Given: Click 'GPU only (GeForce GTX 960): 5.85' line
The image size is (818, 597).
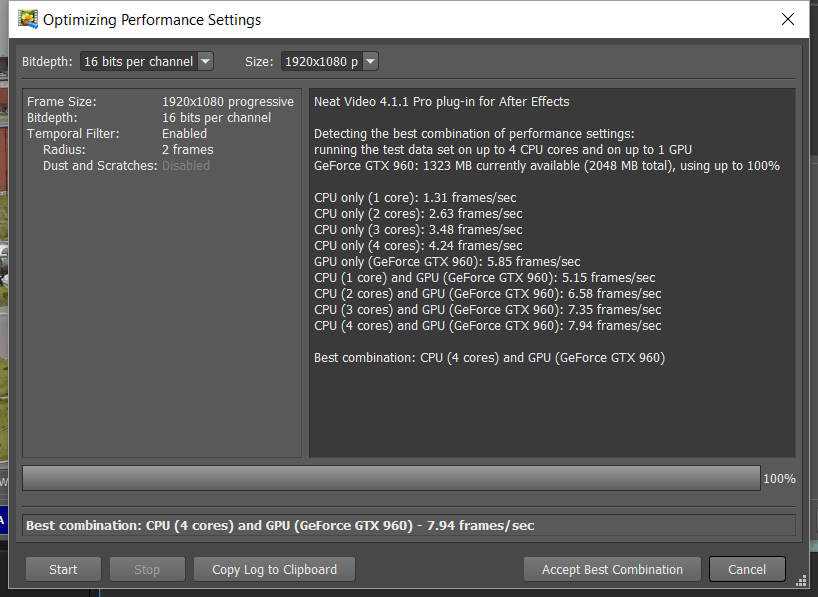Looking at the screenshot, I should click(x=447, y=261).
